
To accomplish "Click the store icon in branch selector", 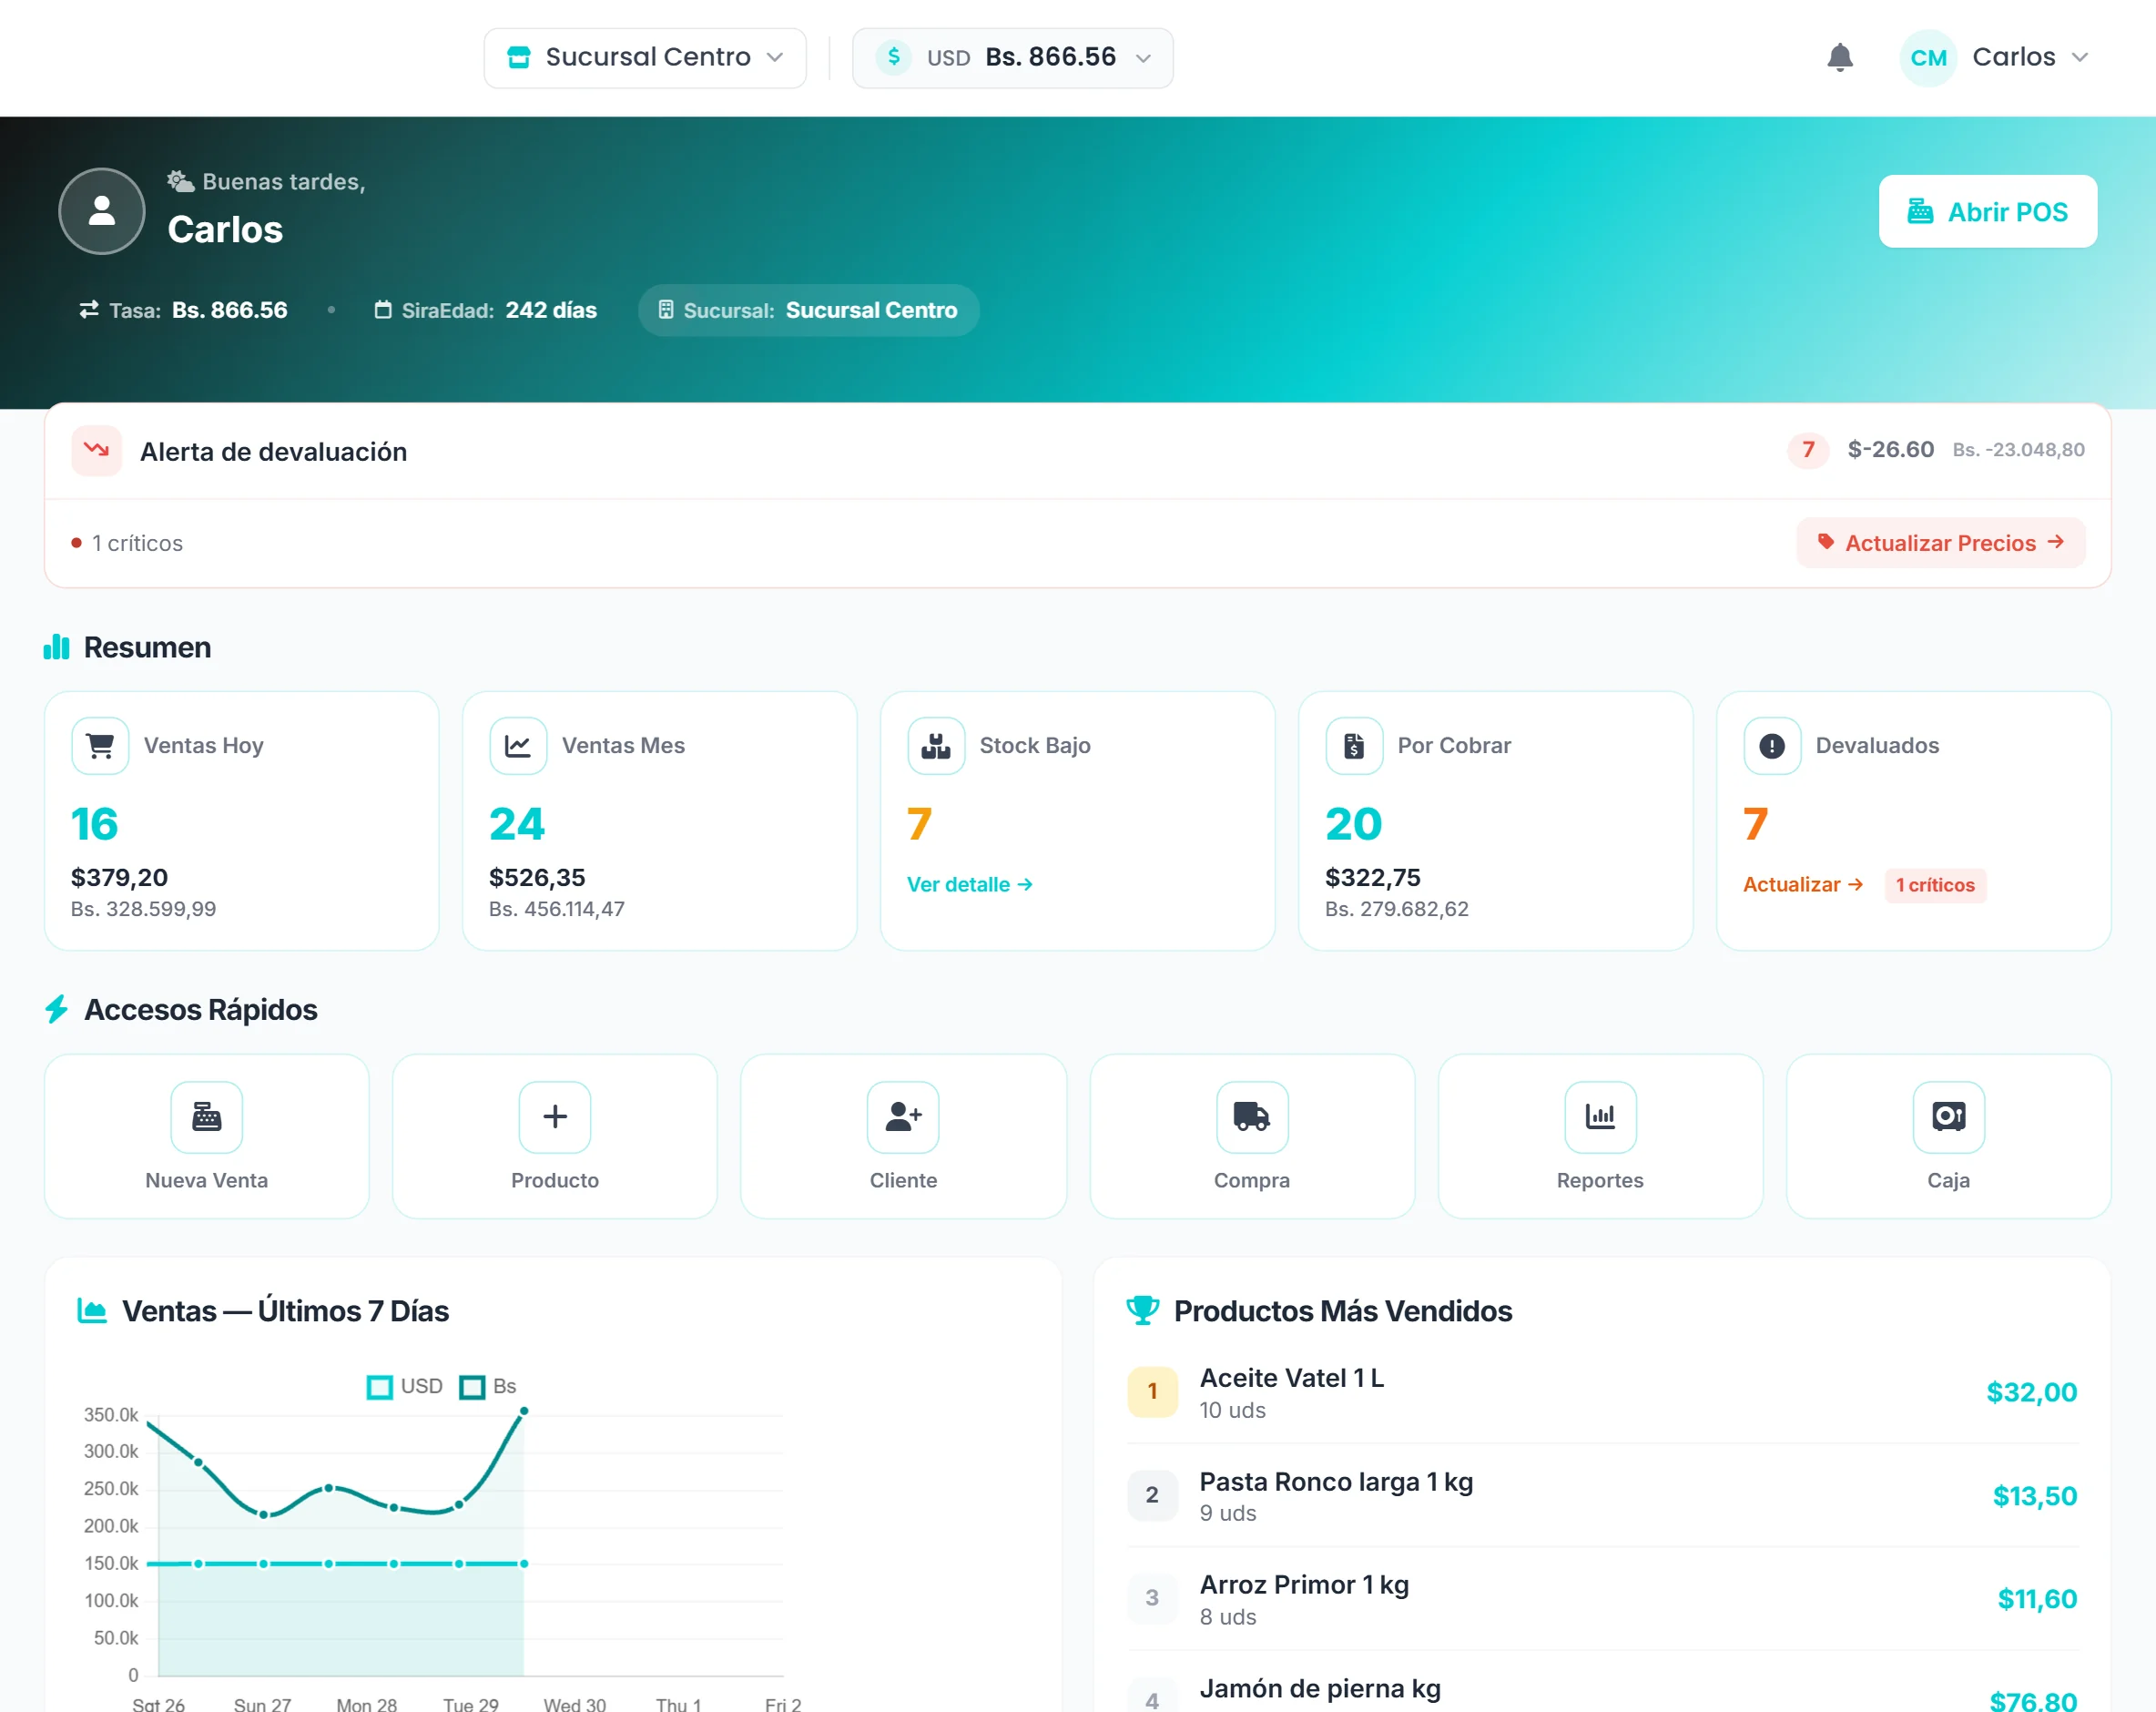I will (518, 57).
